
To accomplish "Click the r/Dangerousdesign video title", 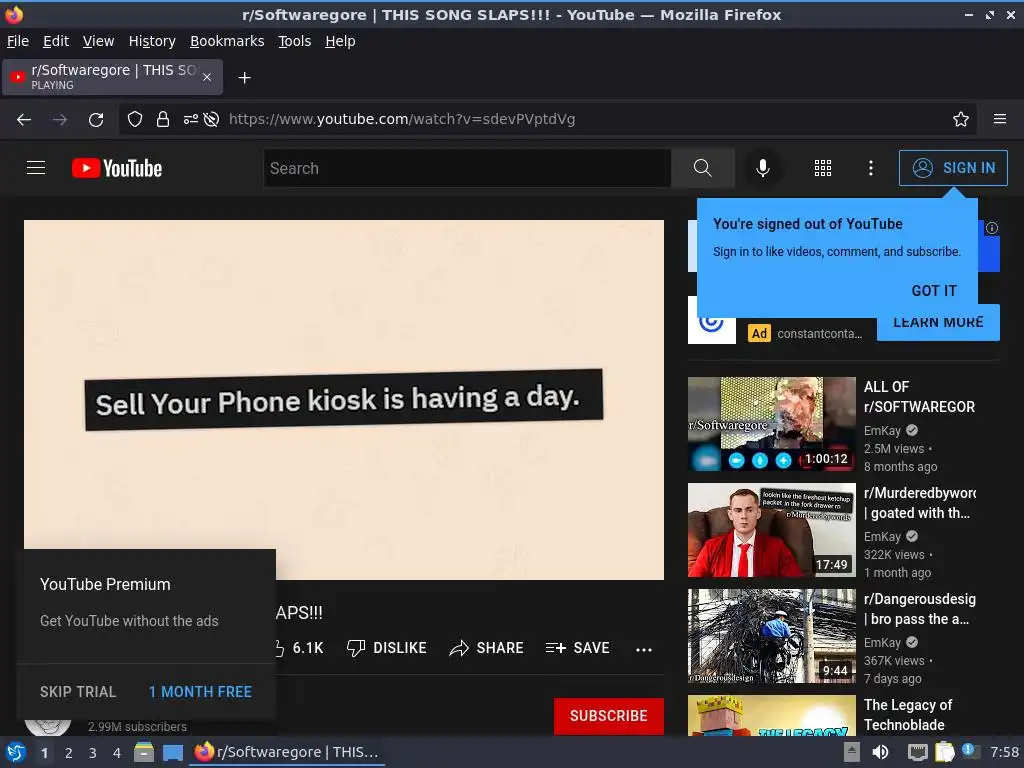I will [x=920, y=609].
